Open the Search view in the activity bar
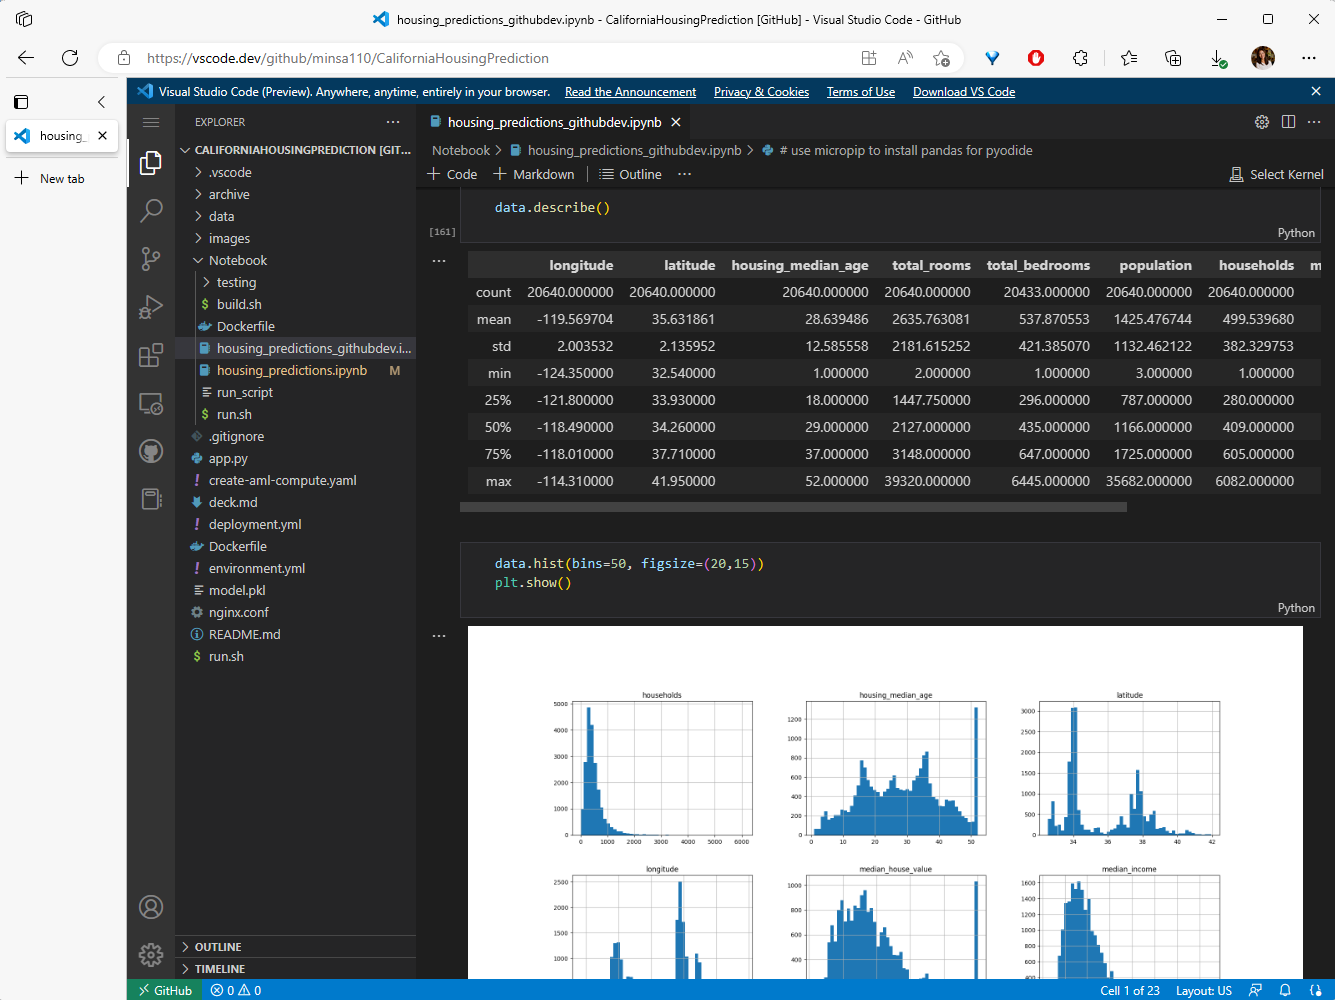This screenshot has width=1335, height=1000. click(x=150, y=210)
